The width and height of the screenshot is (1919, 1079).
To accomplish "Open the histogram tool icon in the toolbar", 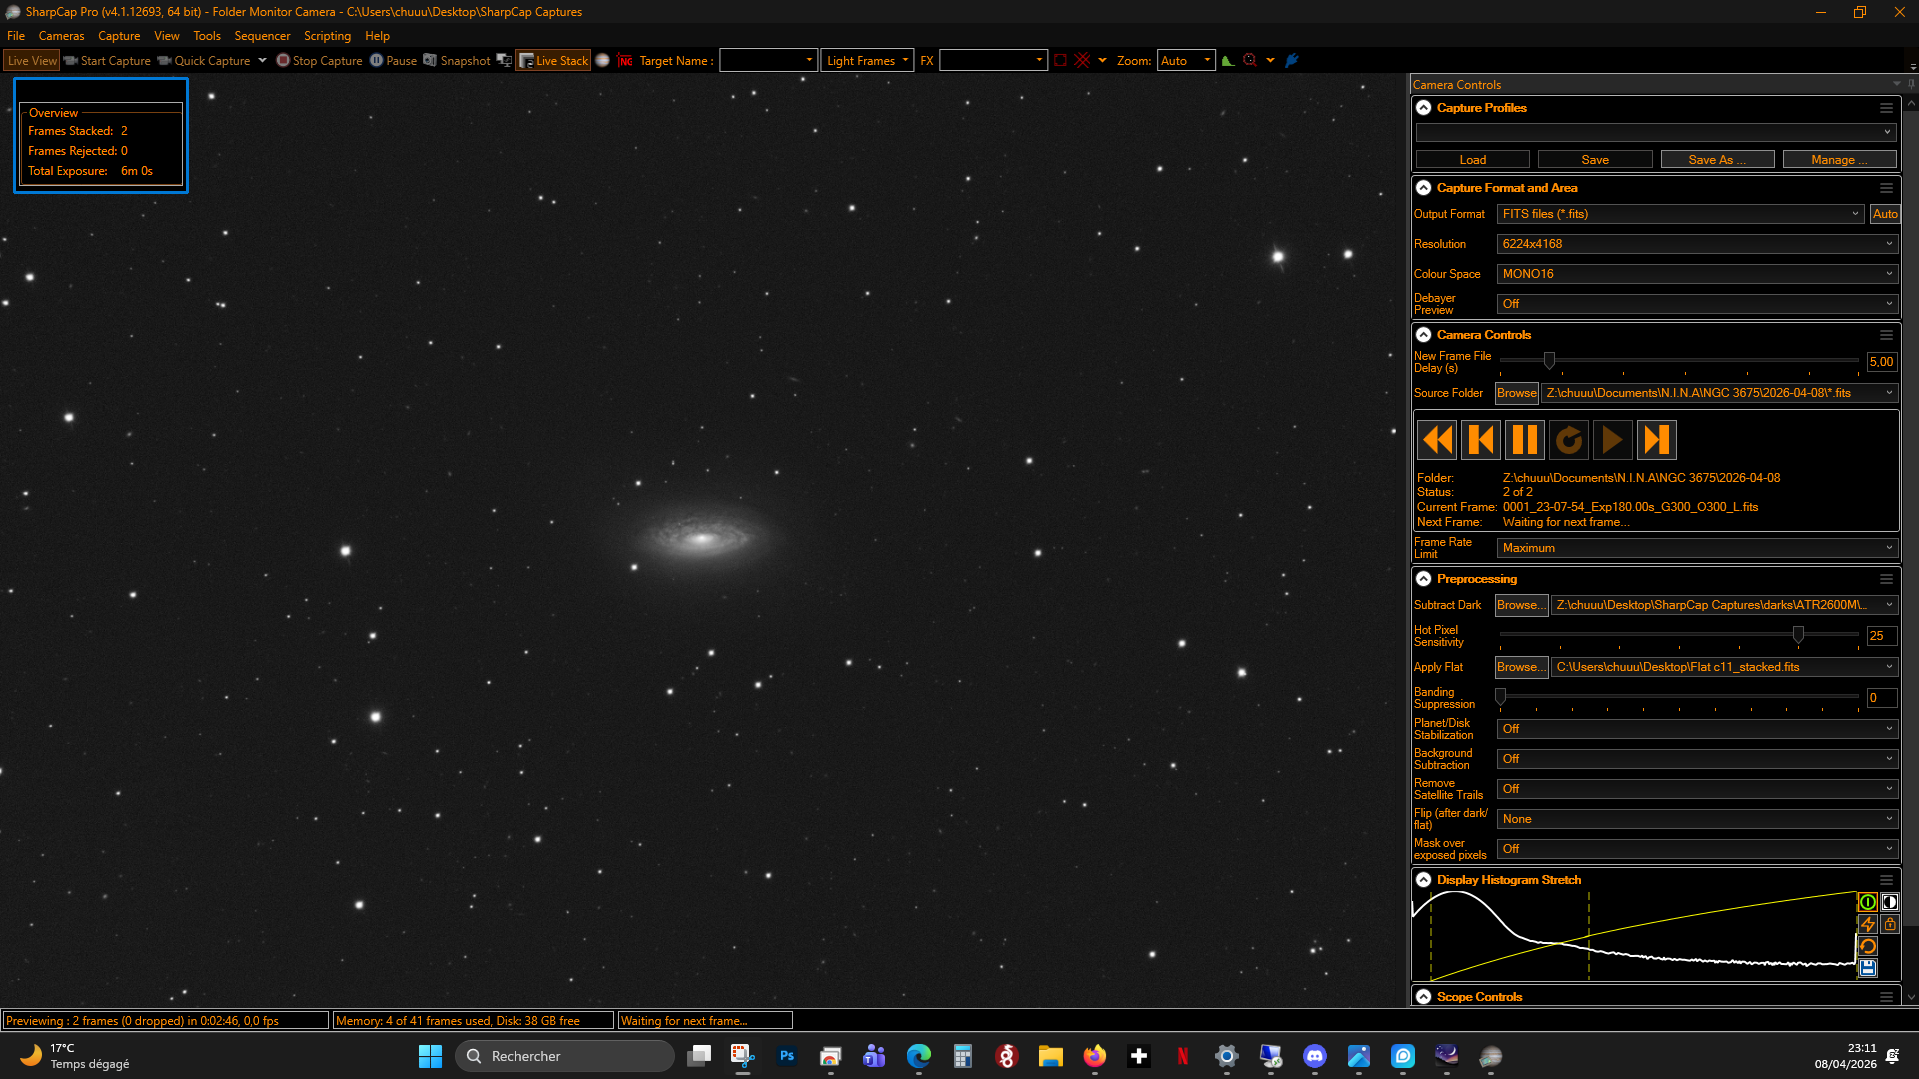I will coord(1228,61).
